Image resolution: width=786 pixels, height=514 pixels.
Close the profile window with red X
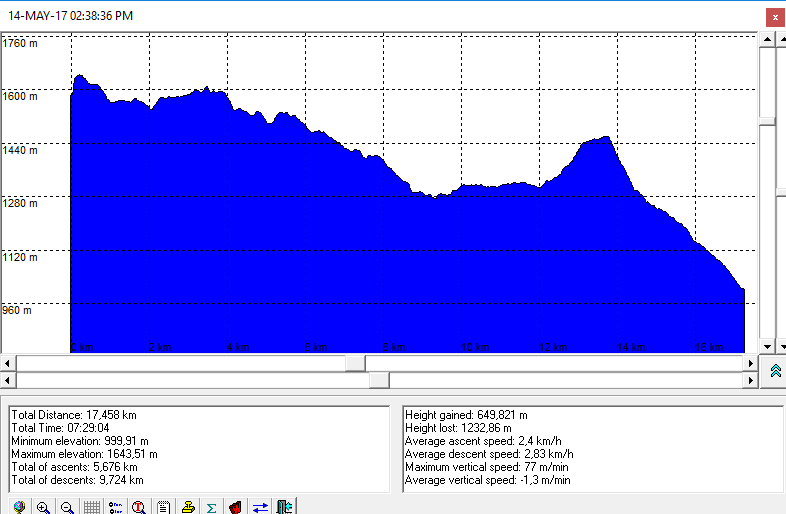(x=774, y=17)
